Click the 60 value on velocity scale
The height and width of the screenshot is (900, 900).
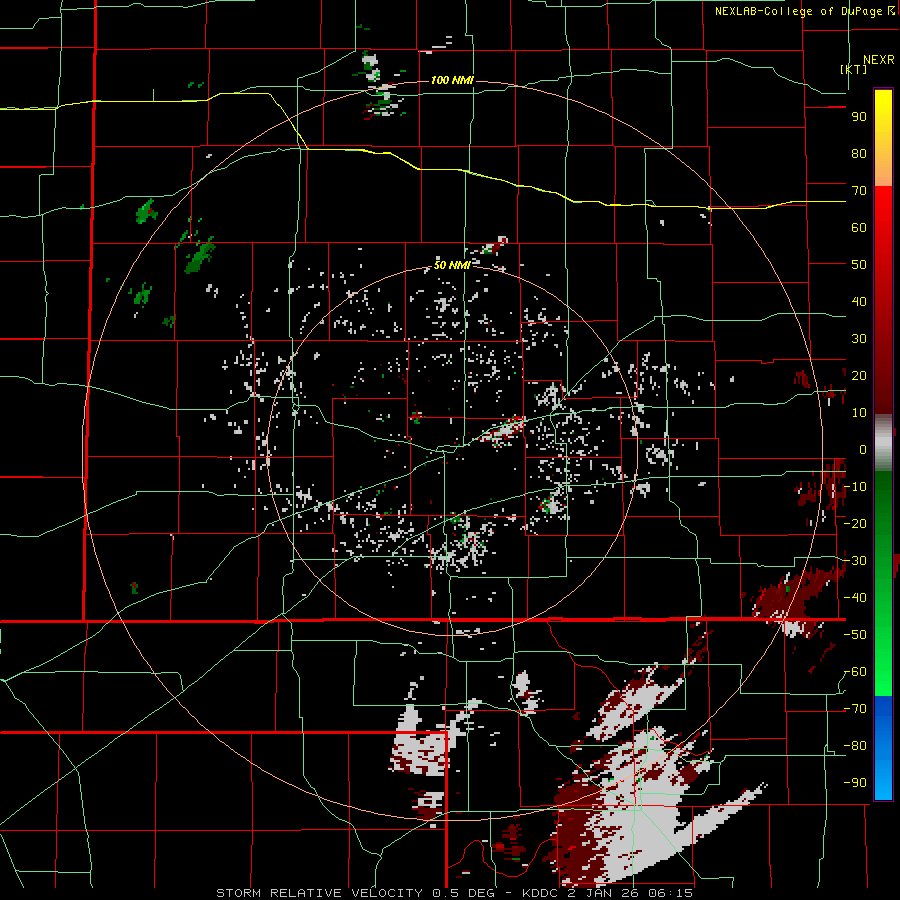pos(859,228)
